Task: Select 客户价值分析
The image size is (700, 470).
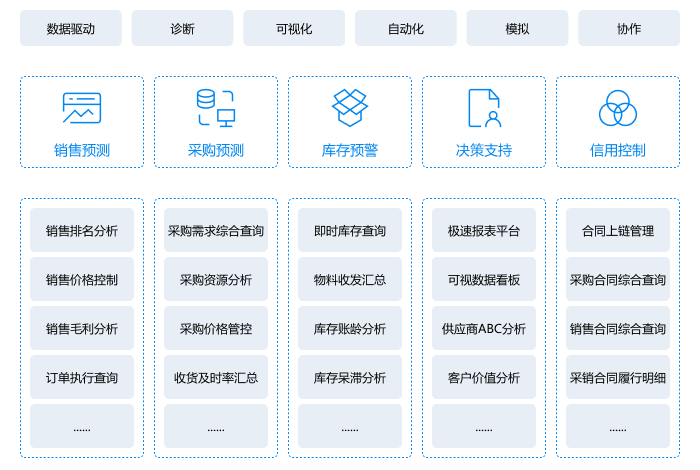Action: 484,377
